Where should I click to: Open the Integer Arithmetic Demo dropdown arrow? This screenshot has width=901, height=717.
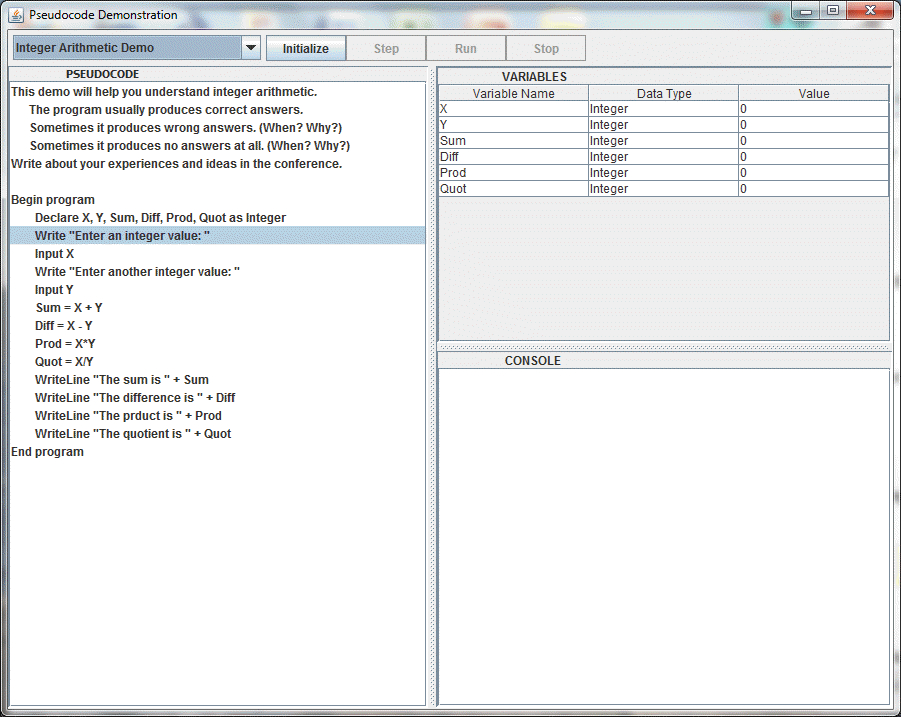251,48
